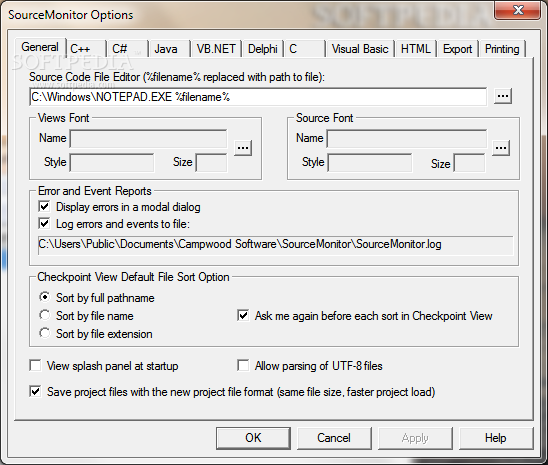Viewport: 548px width, 465px height.
Task: Click the Source Font Style field
Action: (370, 162)
